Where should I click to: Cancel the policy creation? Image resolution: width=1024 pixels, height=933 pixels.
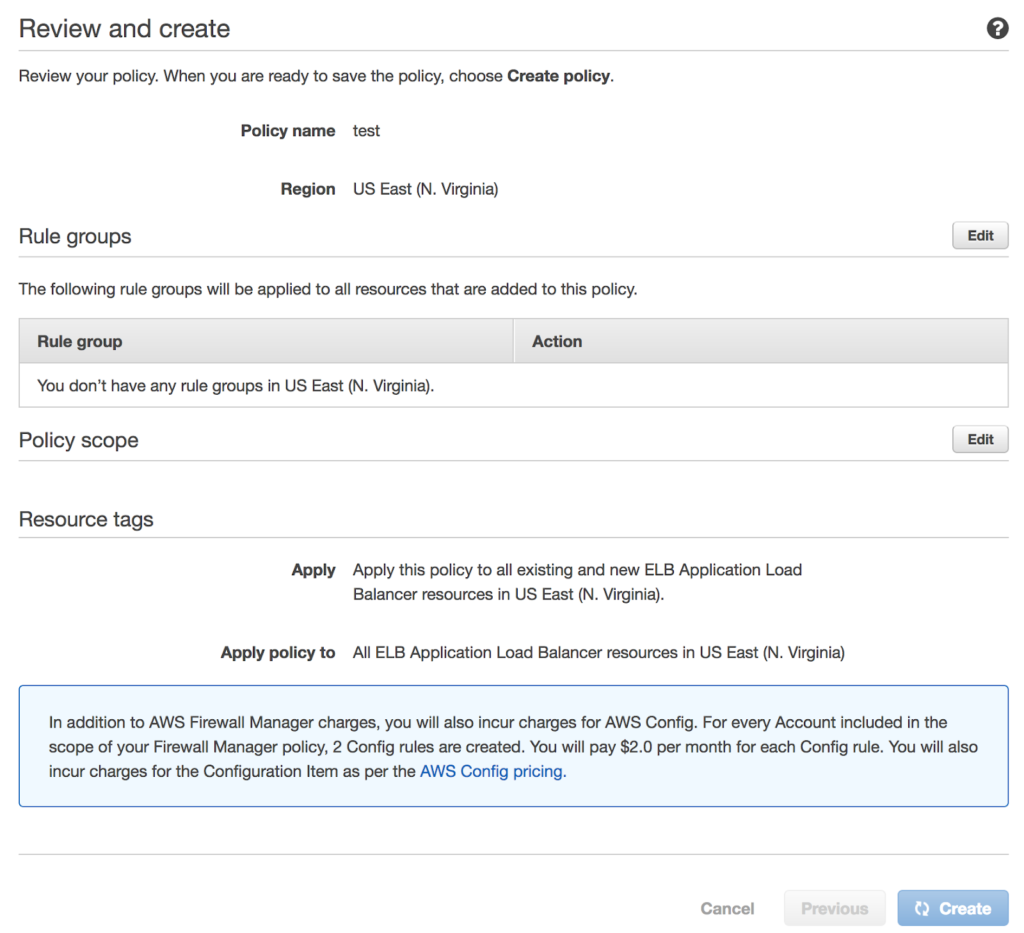(727, 909)
